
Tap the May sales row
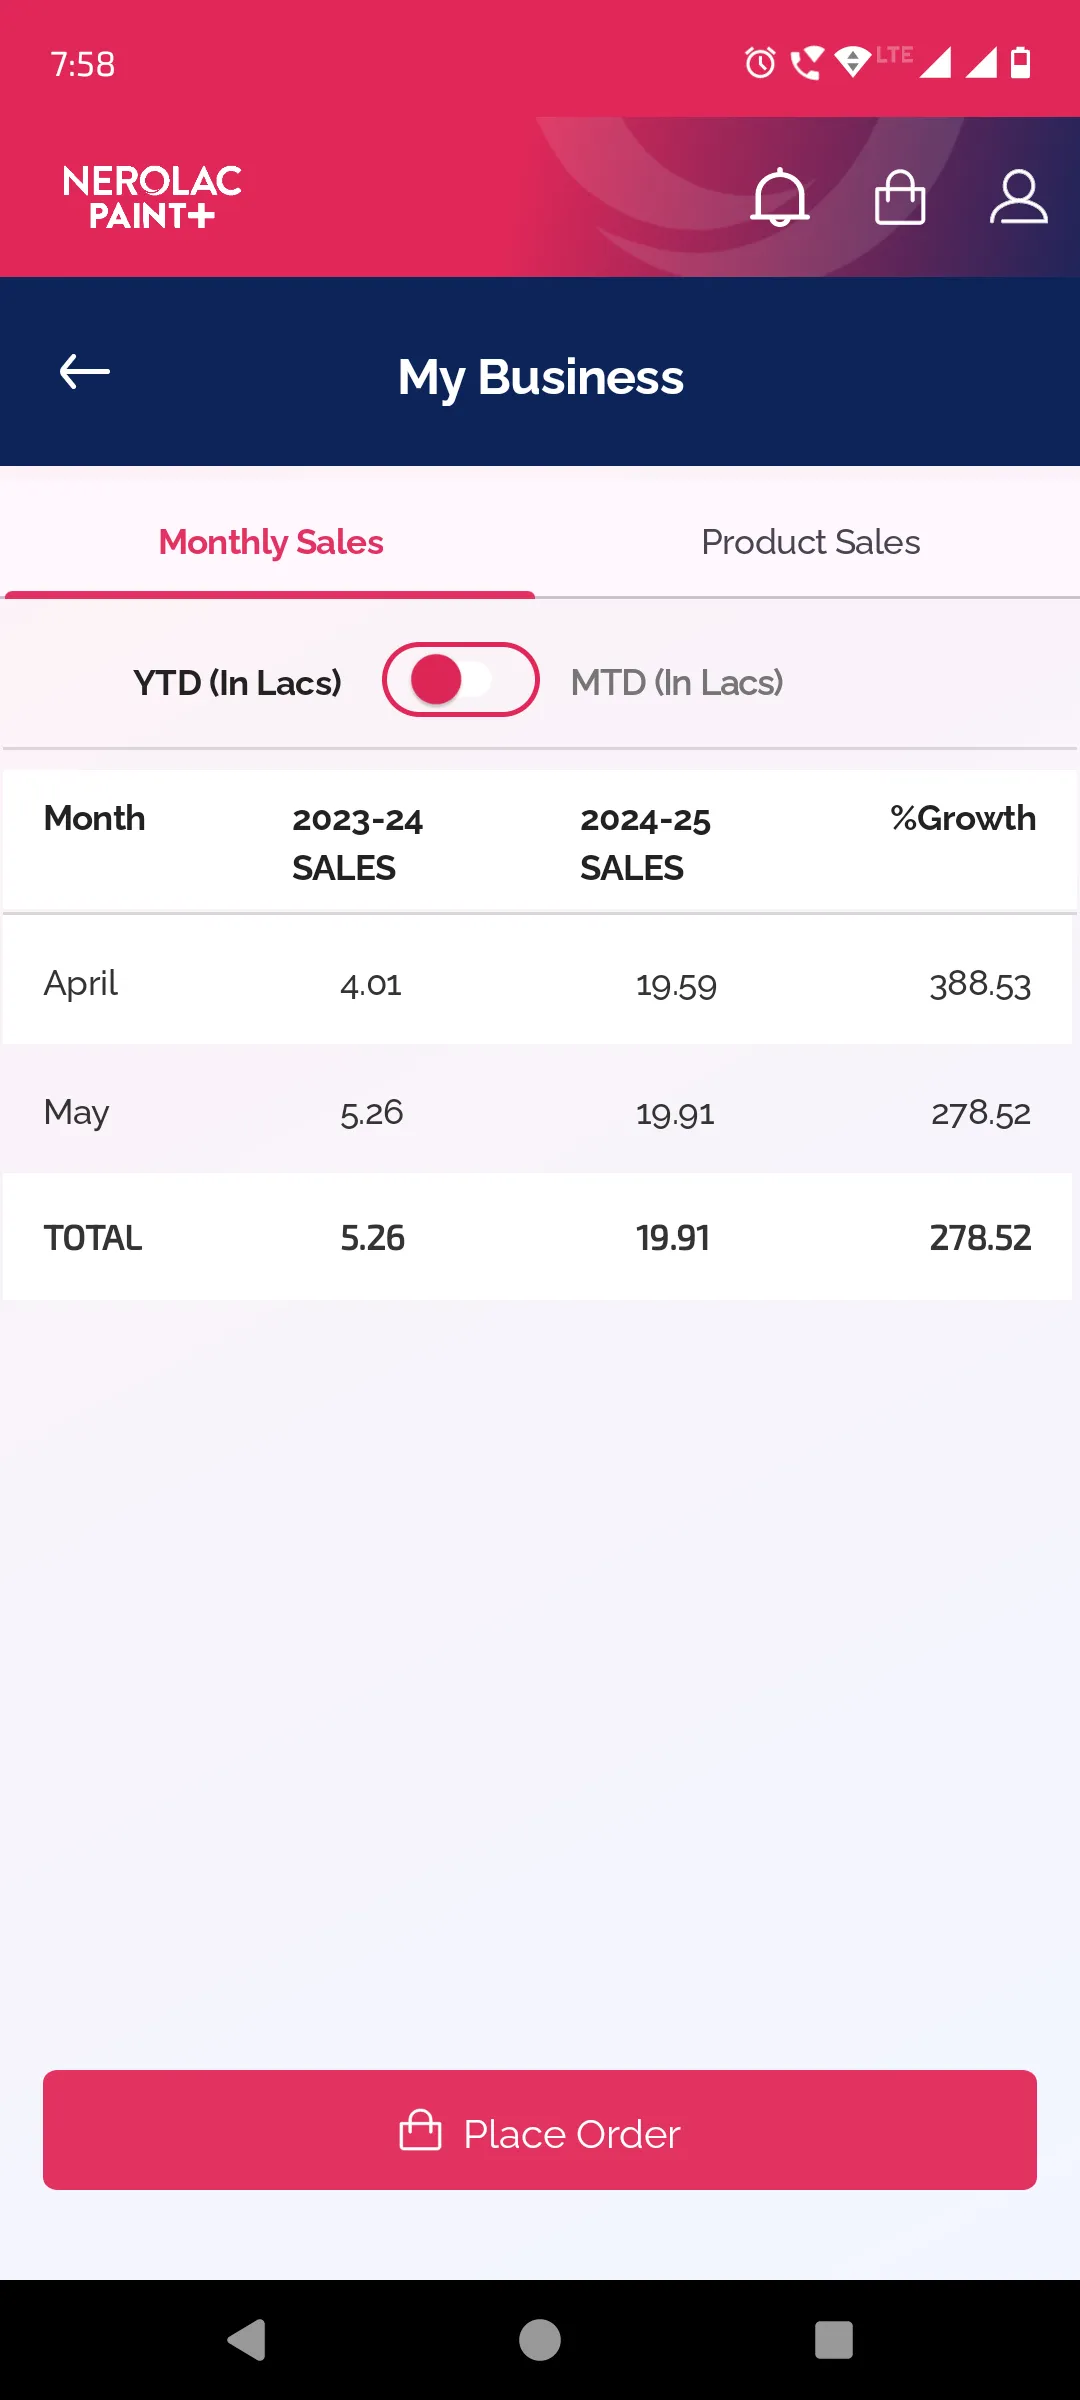tap(538, 1112)
